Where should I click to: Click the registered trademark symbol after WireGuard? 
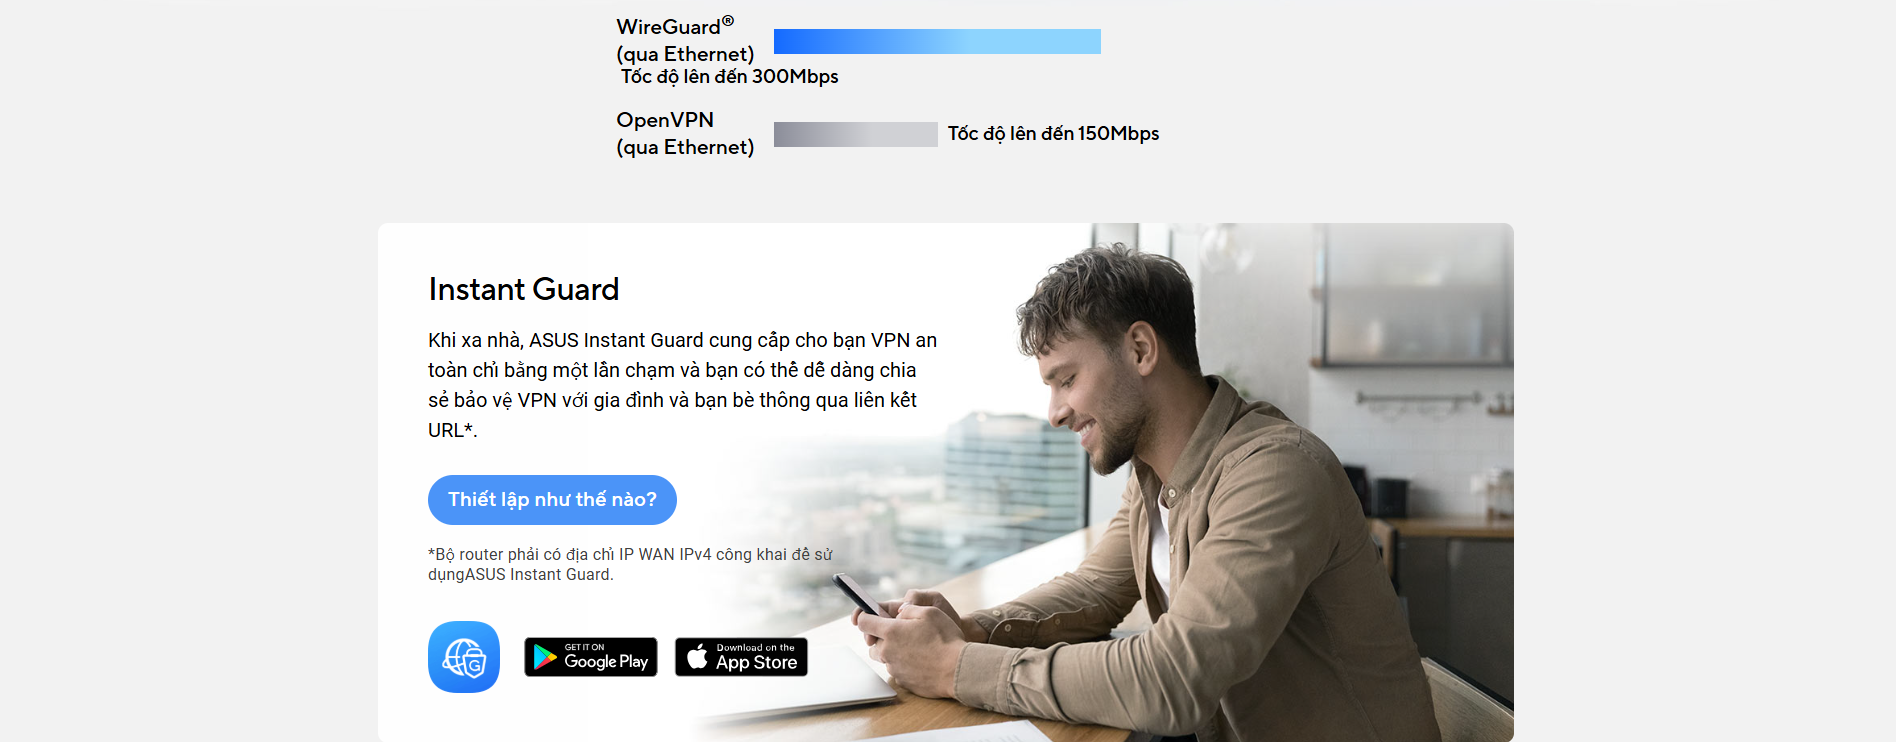(728, 21)
